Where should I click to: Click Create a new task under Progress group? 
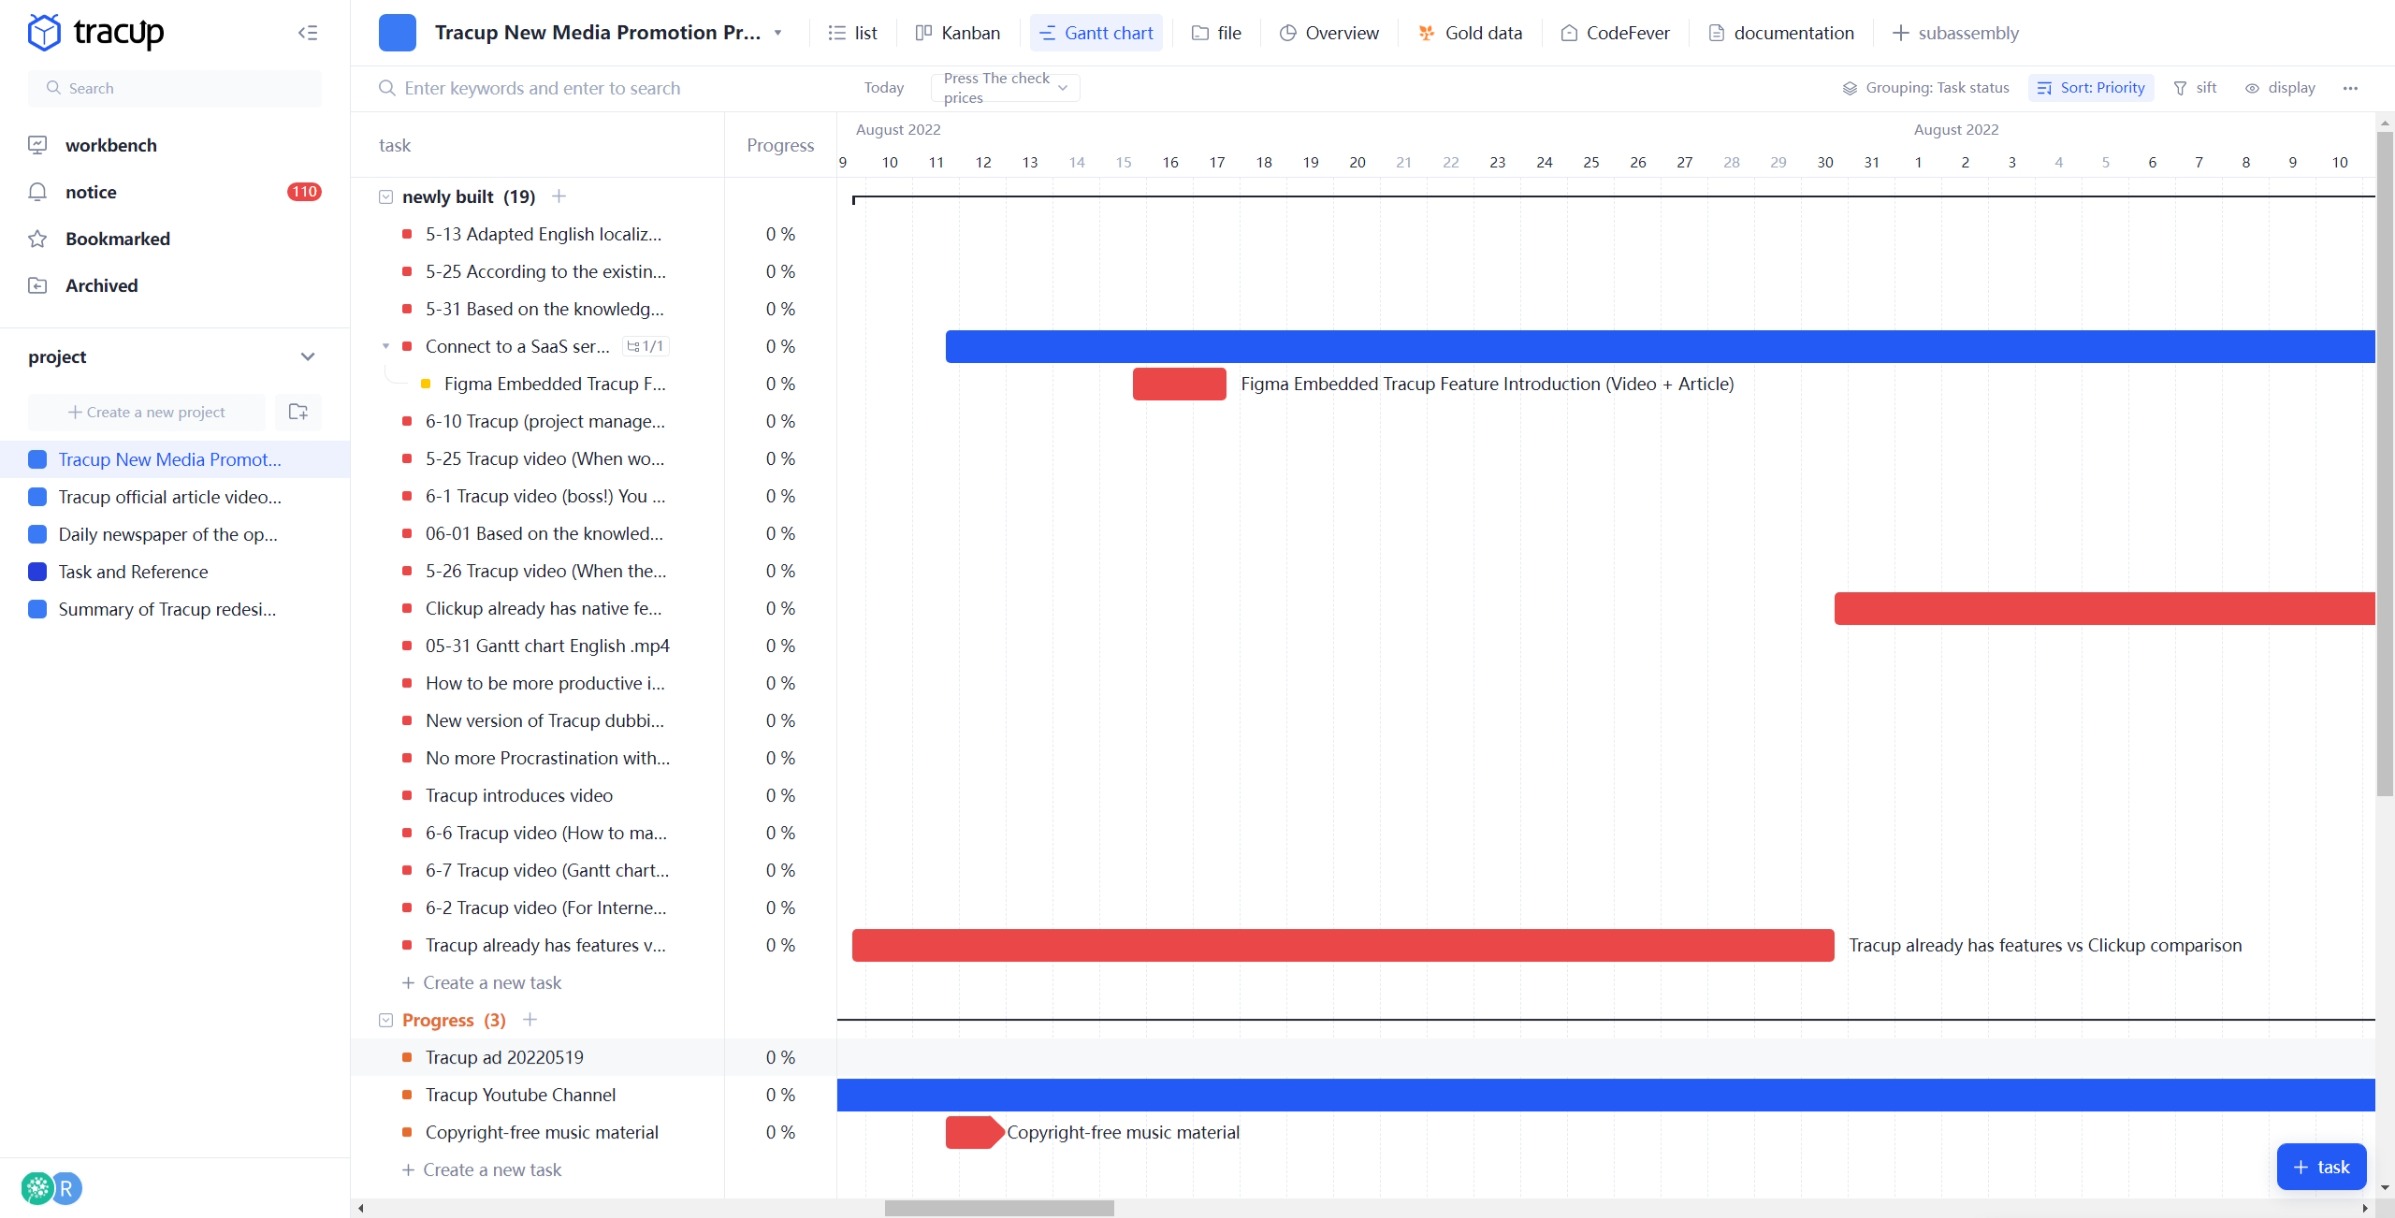481,1170
